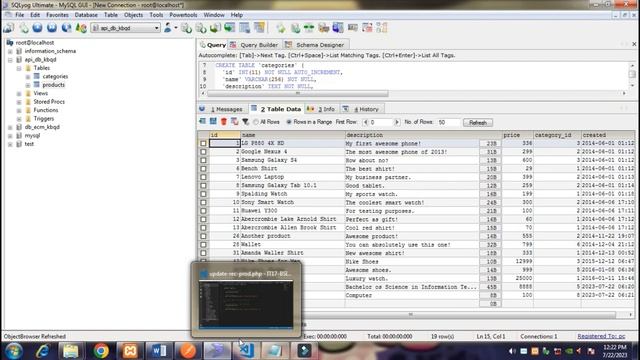Click the Query Builder tab icon
Viewport: 640px width, 360px height.
[x=233, y=45]
